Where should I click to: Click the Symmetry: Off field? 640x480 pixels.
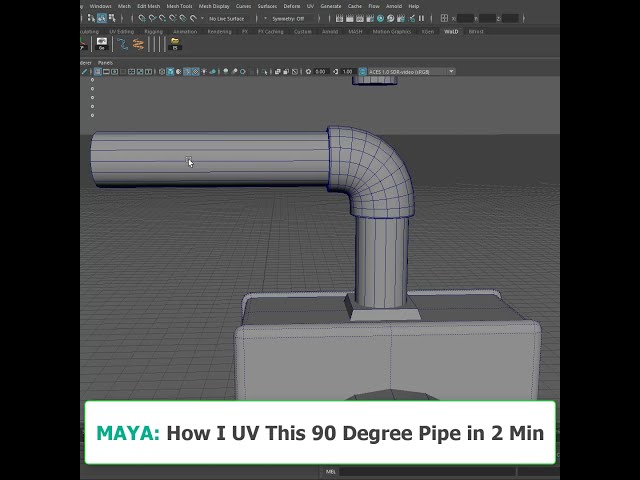point(293,19)
